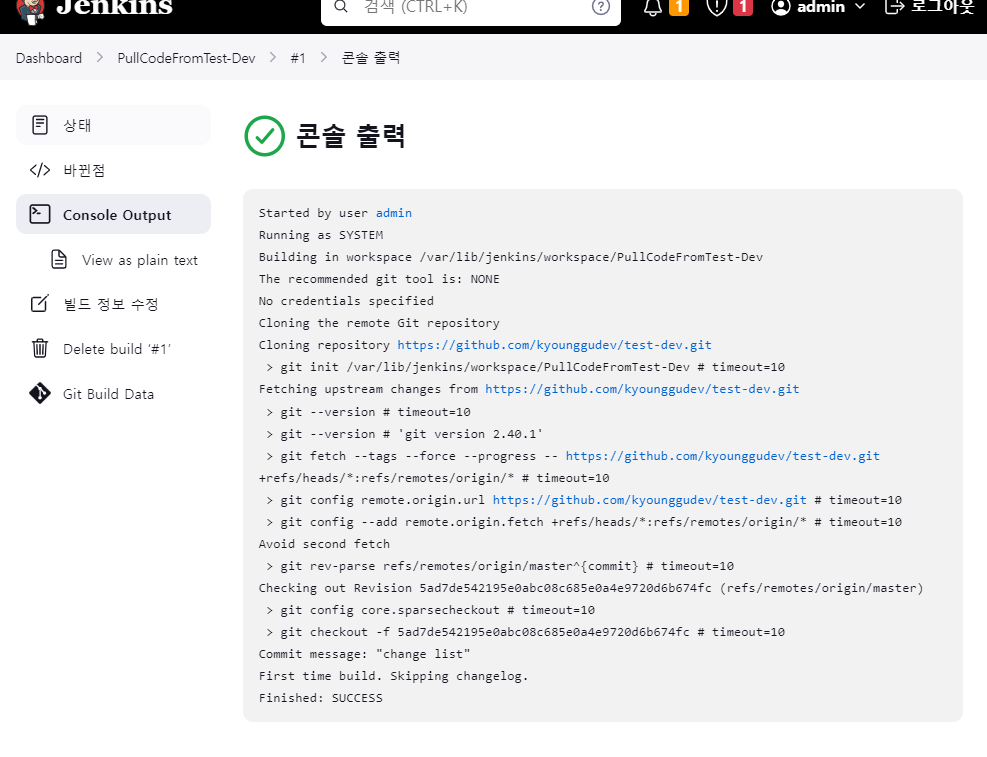Click the Finished: SUCCESS line
Screen dimensions: 987x757
320,698
